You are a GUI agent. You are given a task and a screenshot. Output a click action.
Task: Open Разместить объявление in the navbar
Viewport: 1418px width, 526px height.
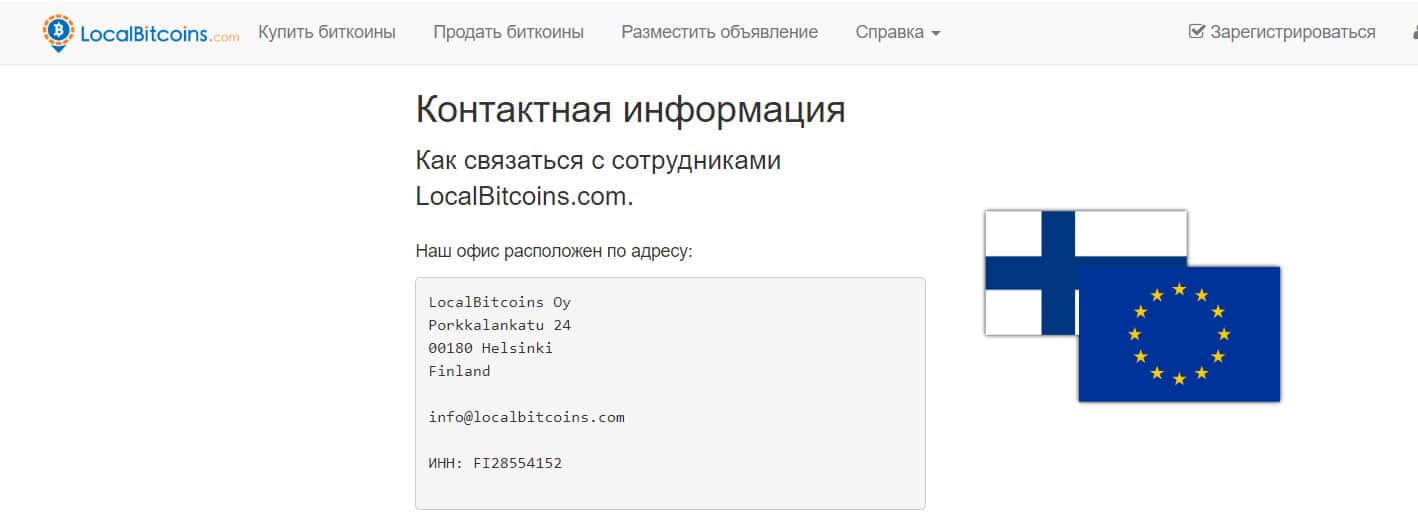point(719,32)
